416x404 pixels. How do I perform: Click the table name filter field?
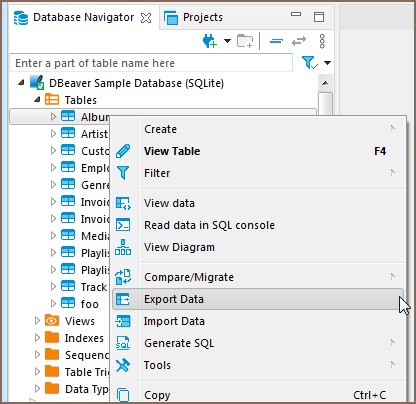[x=151, y=63]
